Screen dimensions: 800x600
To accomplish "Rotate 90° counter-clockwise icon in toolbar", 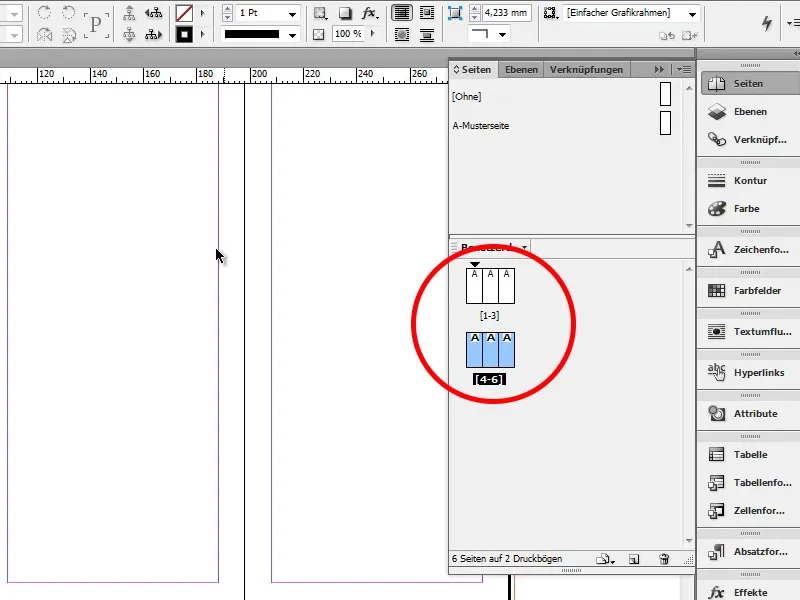I will click(68, 12).
